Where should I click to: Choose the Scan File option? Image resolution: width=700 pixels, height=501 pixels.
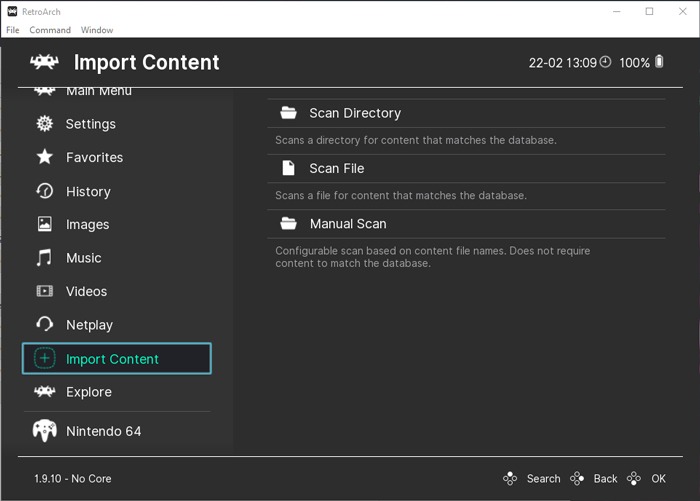click(466, 168)
